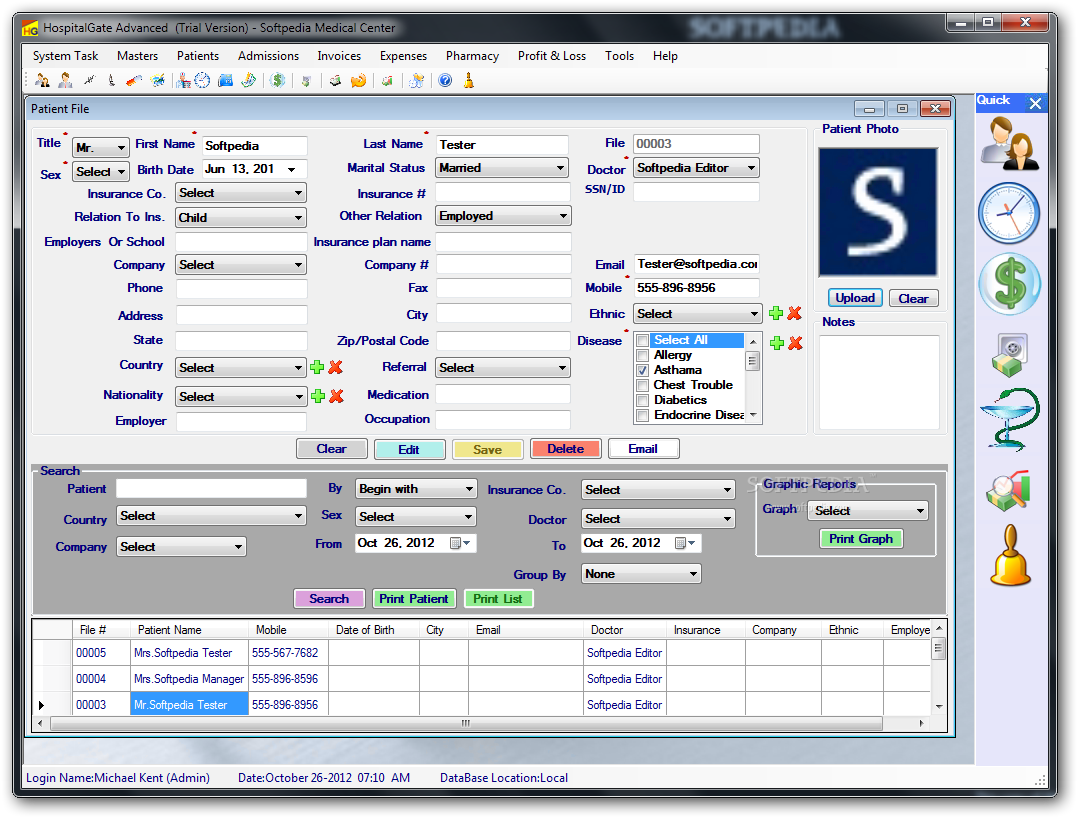Click the patient grid vertical scrollbar handle
This screenshot has height=818, width=1078.
pos(938,648)
